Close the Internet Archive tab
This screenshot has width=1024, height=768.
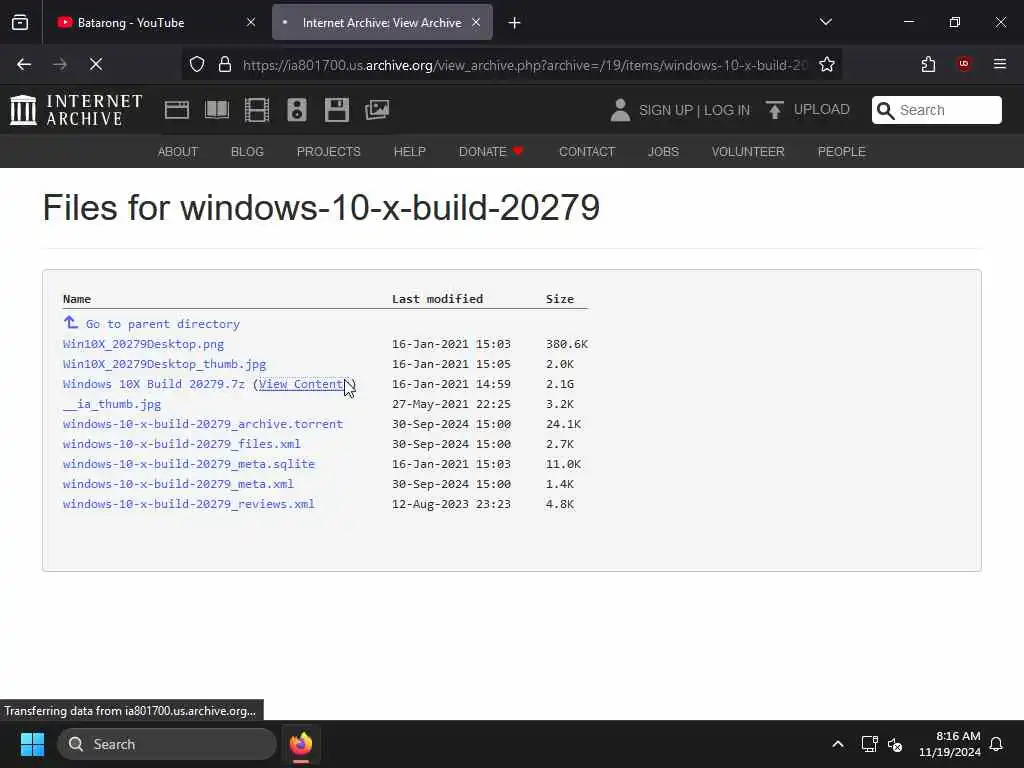click(x=476, y=23)
